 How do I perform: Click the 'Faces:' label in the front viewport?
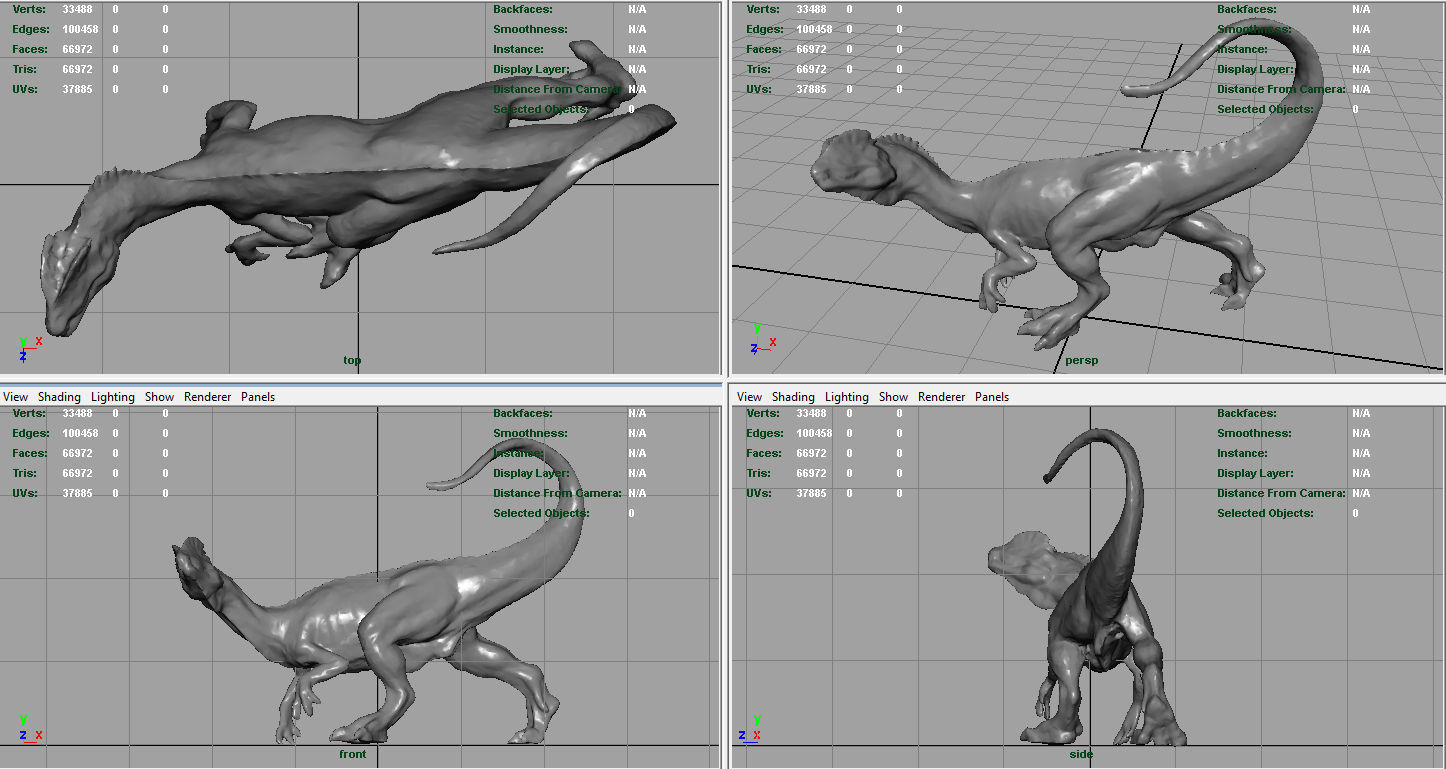coord(30,453)
